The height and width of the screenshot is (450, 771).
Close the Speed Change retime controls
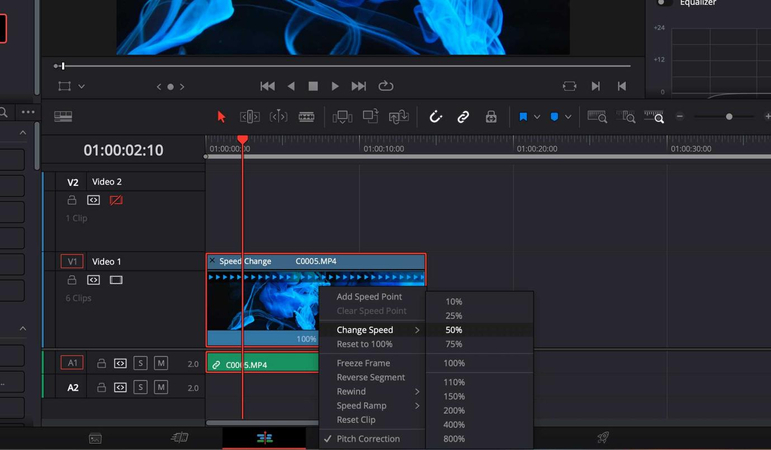click(212, 261)
